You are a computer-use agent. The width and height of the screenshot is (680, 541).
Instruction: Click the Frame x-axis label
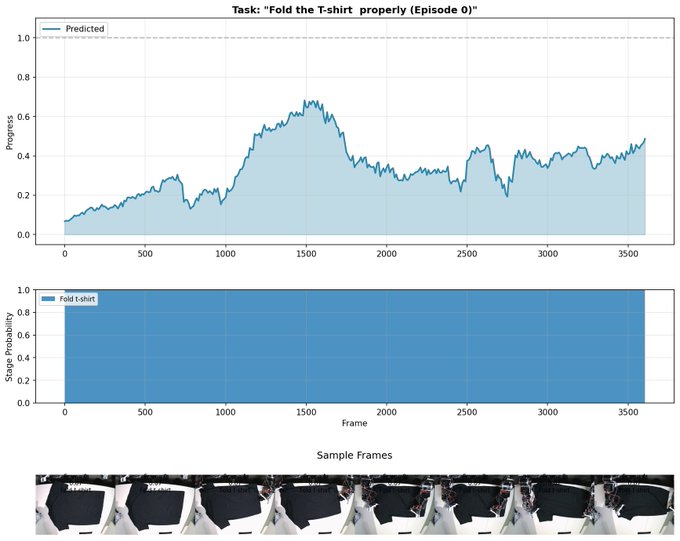[354, 423]
